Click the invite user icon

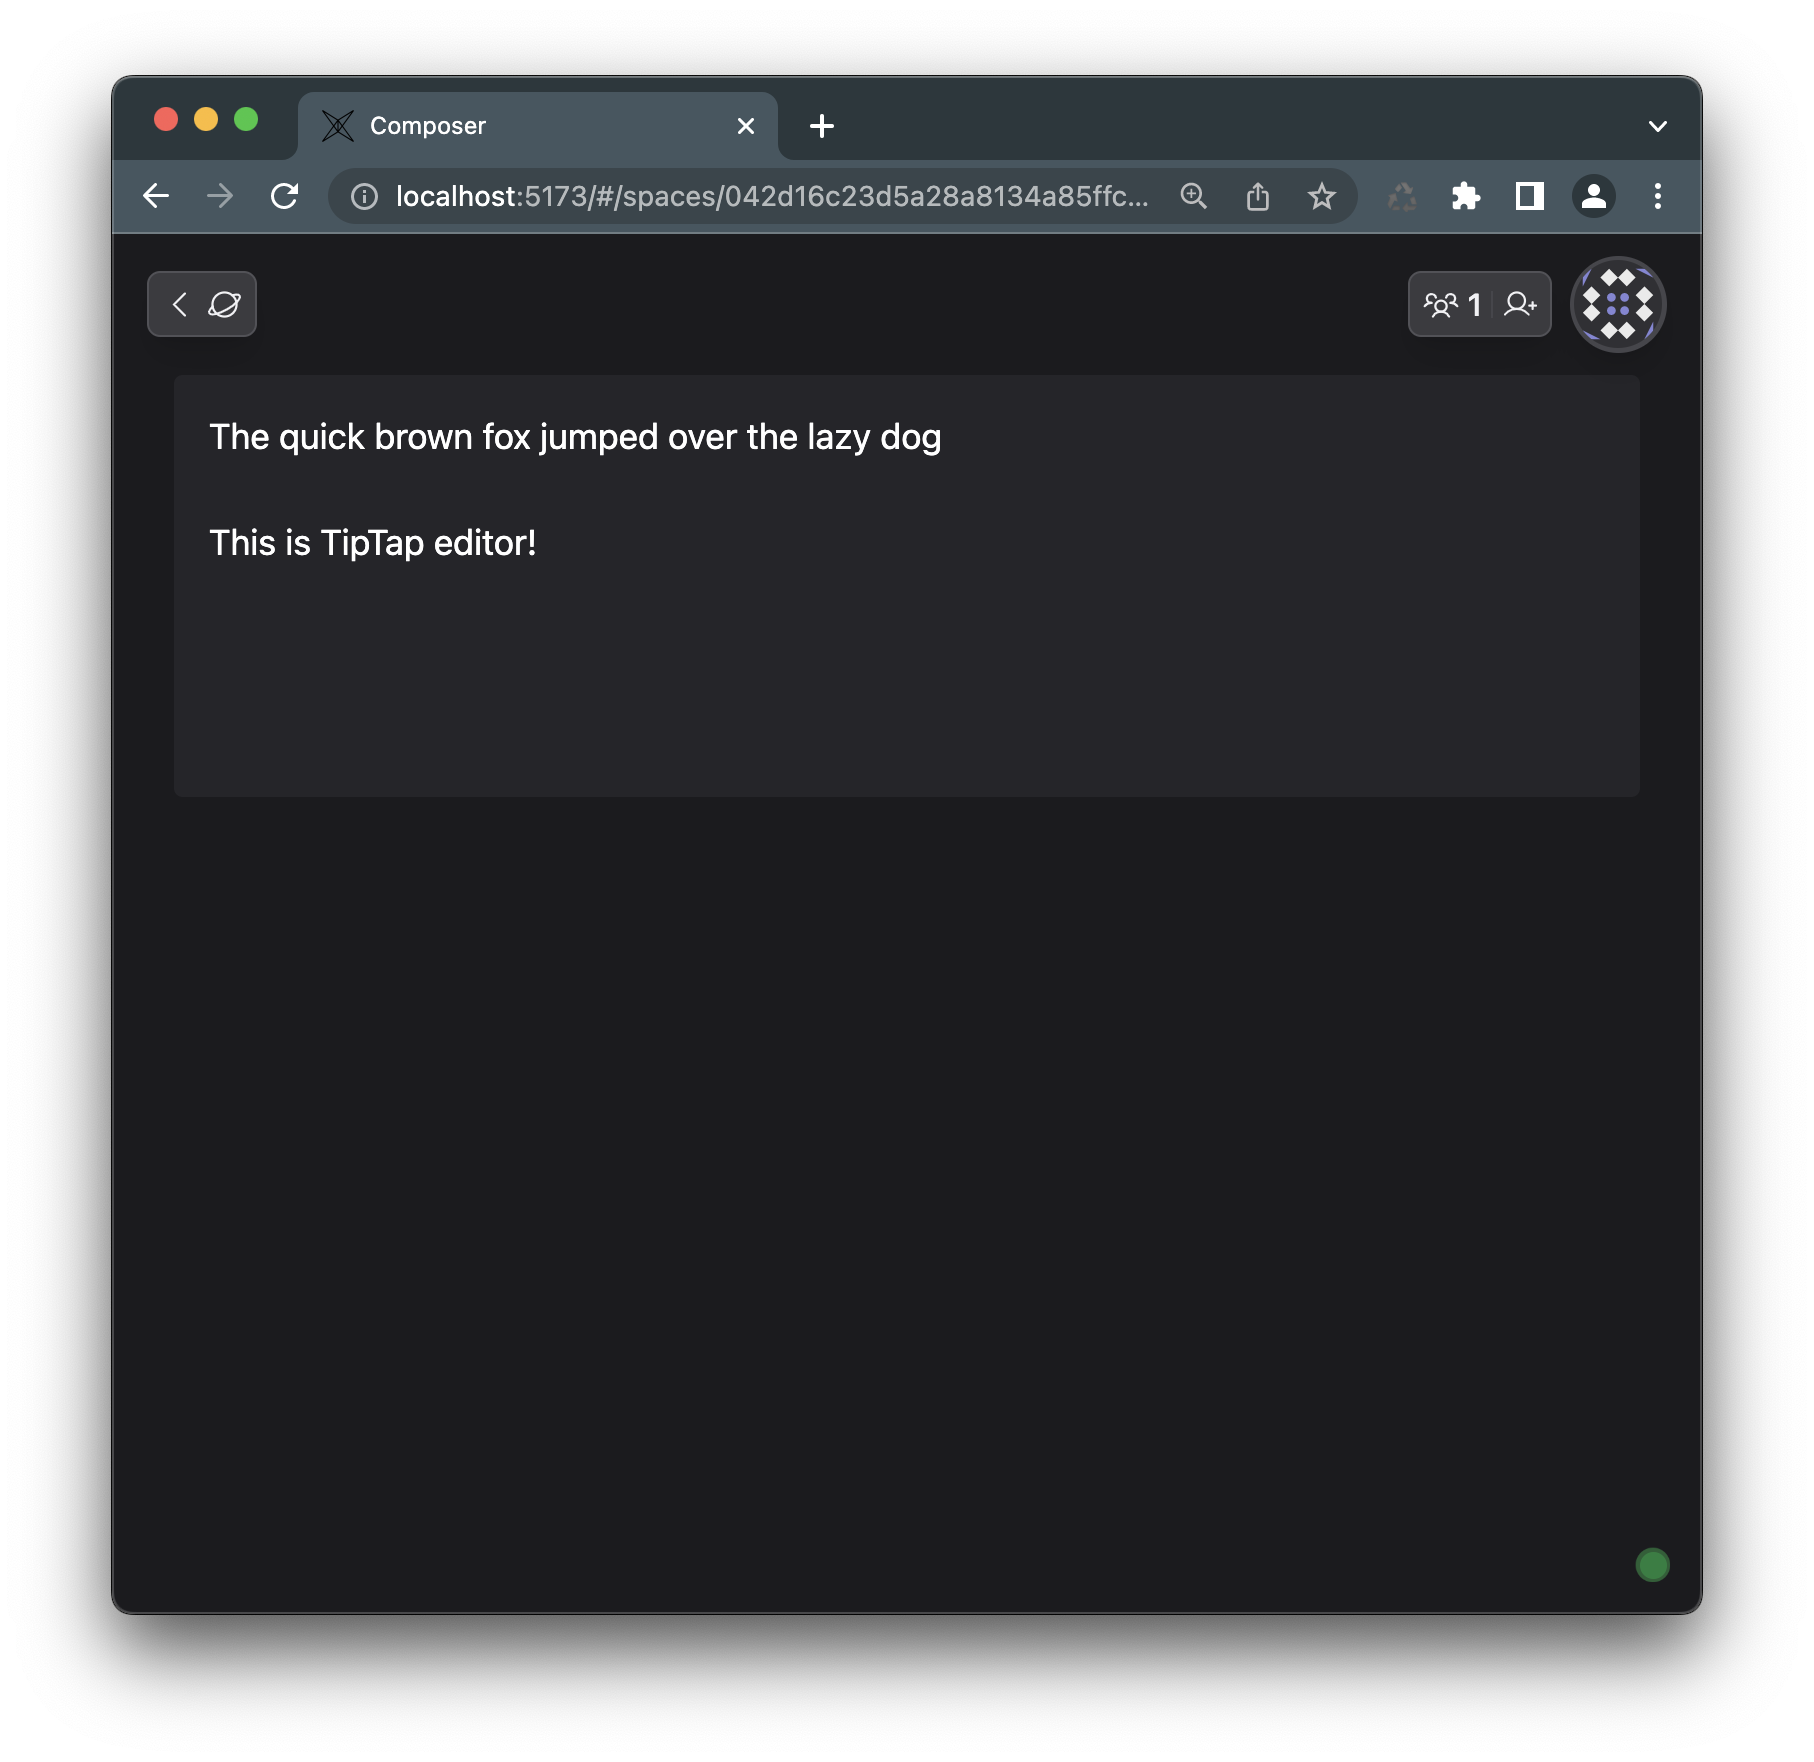click(1521, 304)
